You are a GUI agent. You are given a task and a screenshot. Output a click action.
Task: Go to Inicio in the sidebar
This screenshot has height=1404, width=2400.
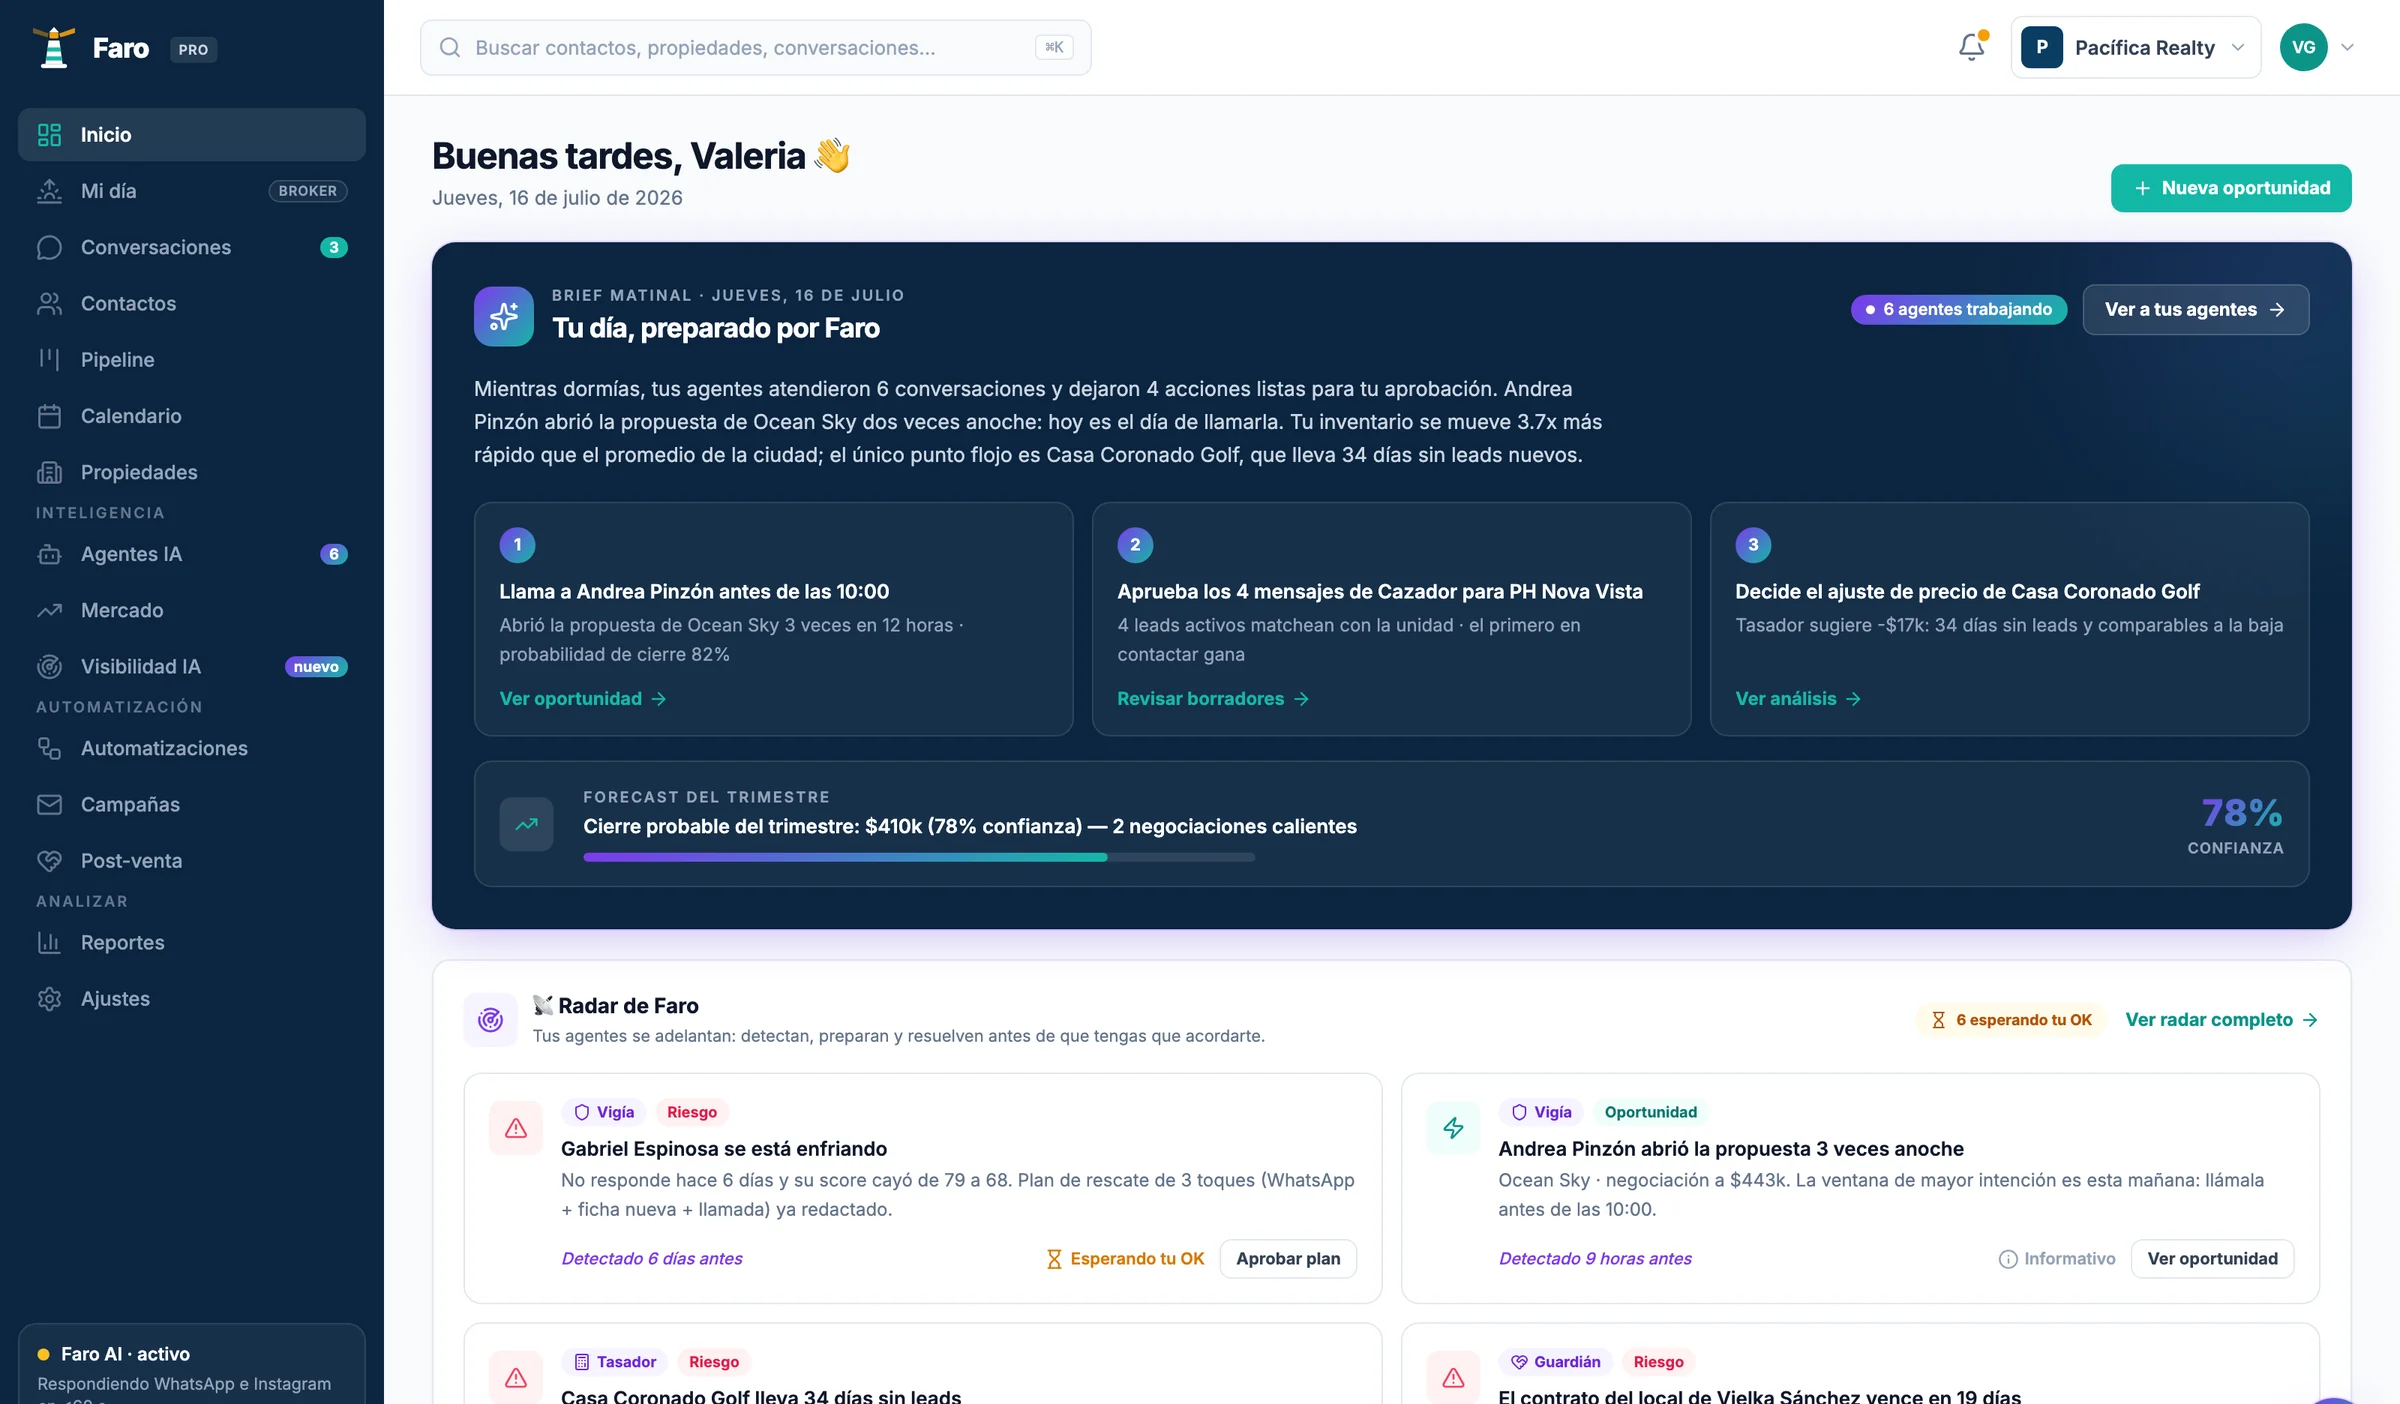(x=192, y=135)
